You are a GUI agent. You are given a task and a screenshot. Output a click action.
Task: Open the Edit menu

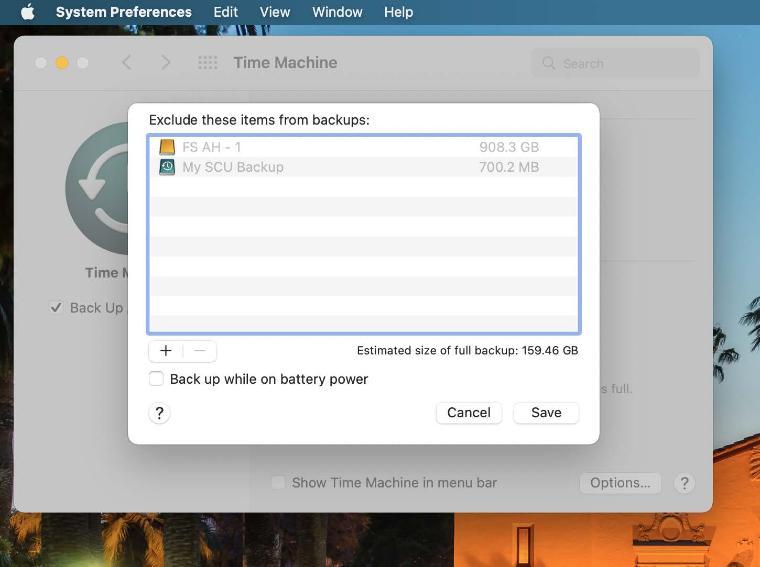[225, 12]
